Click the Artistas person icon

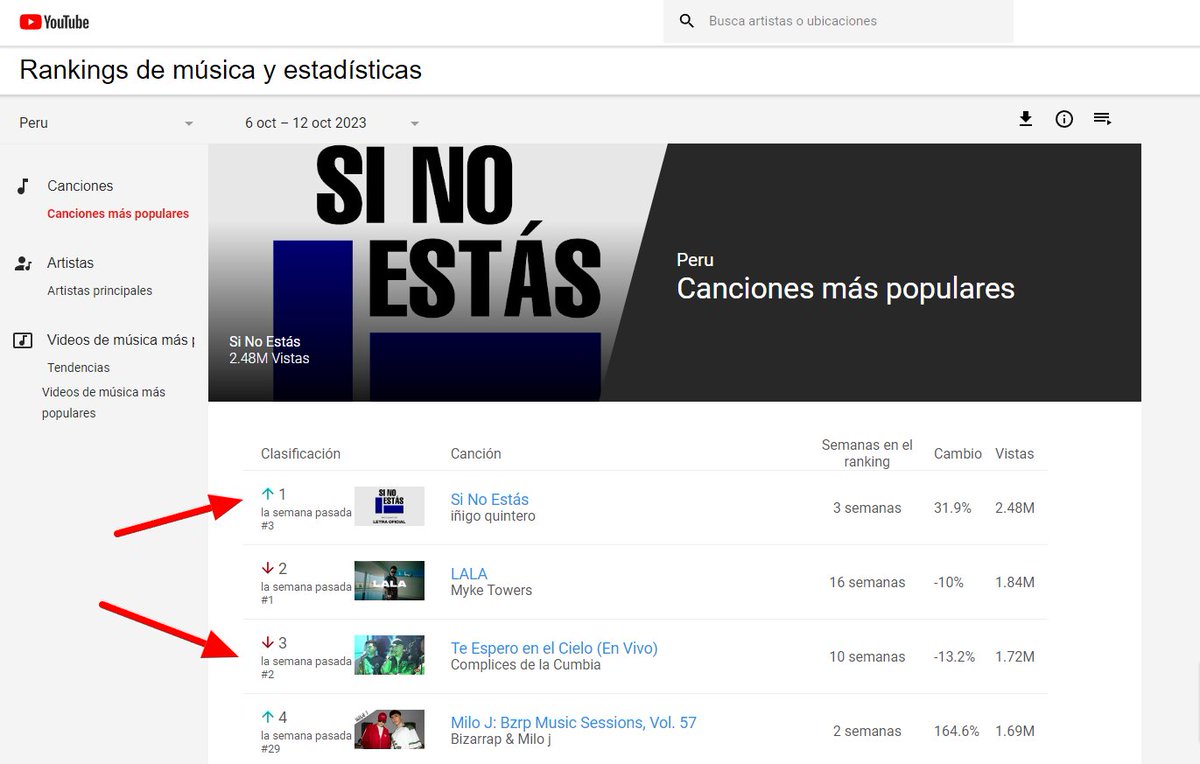[x=23, y=263]
